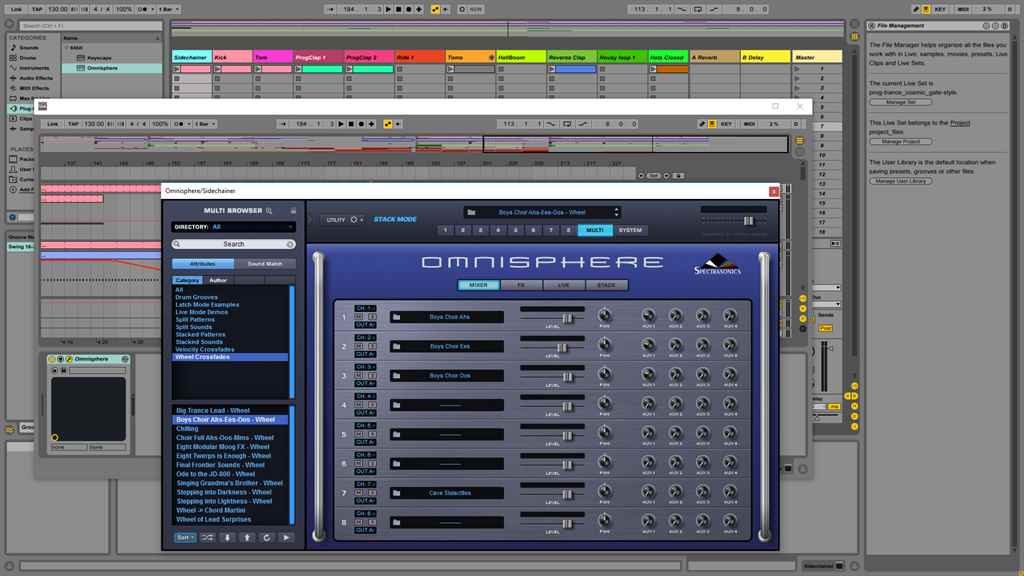
Task: Select the Sounds category icon in Ableton browser
Action: (13, 48)
